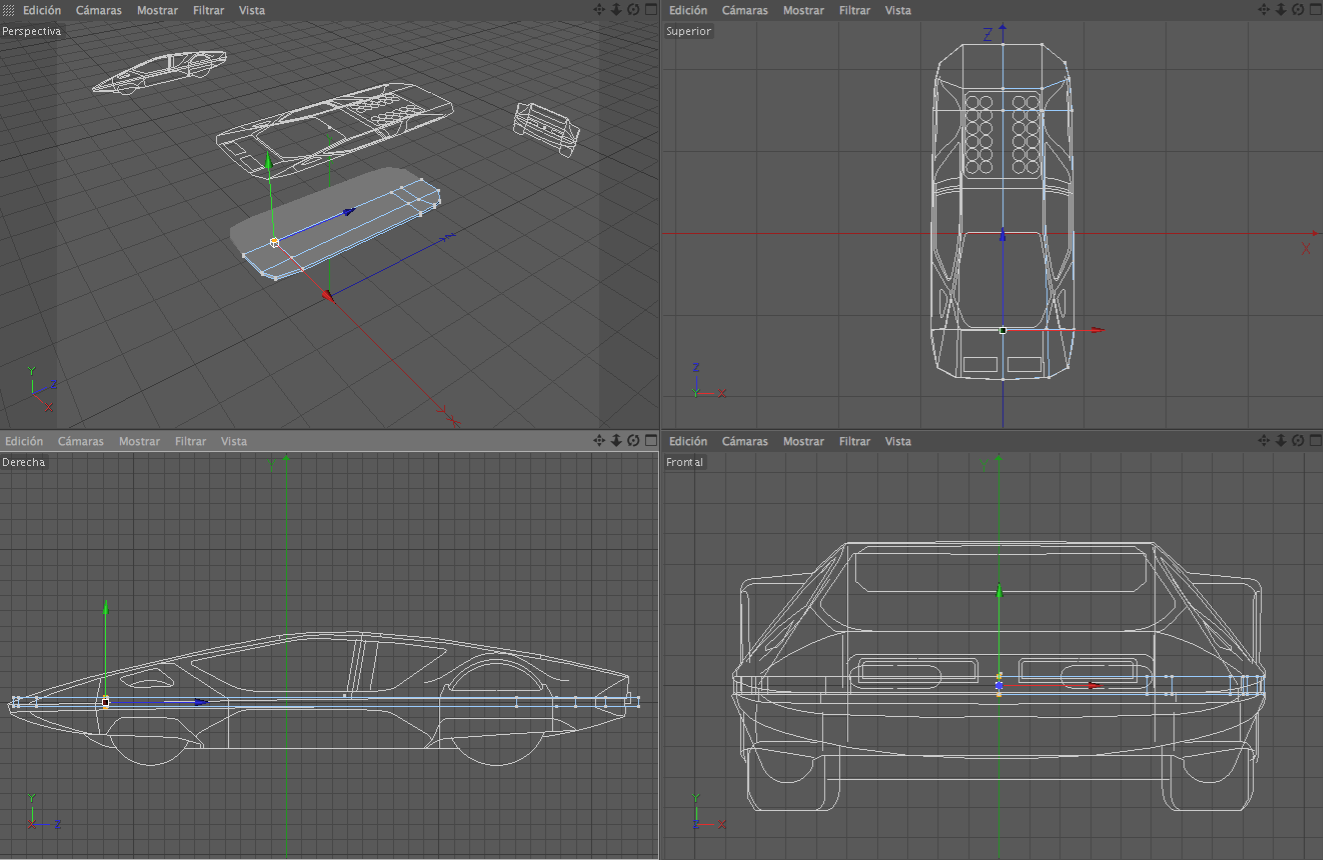Open the Filtrar dropdown in Derecha viewport

190,441
